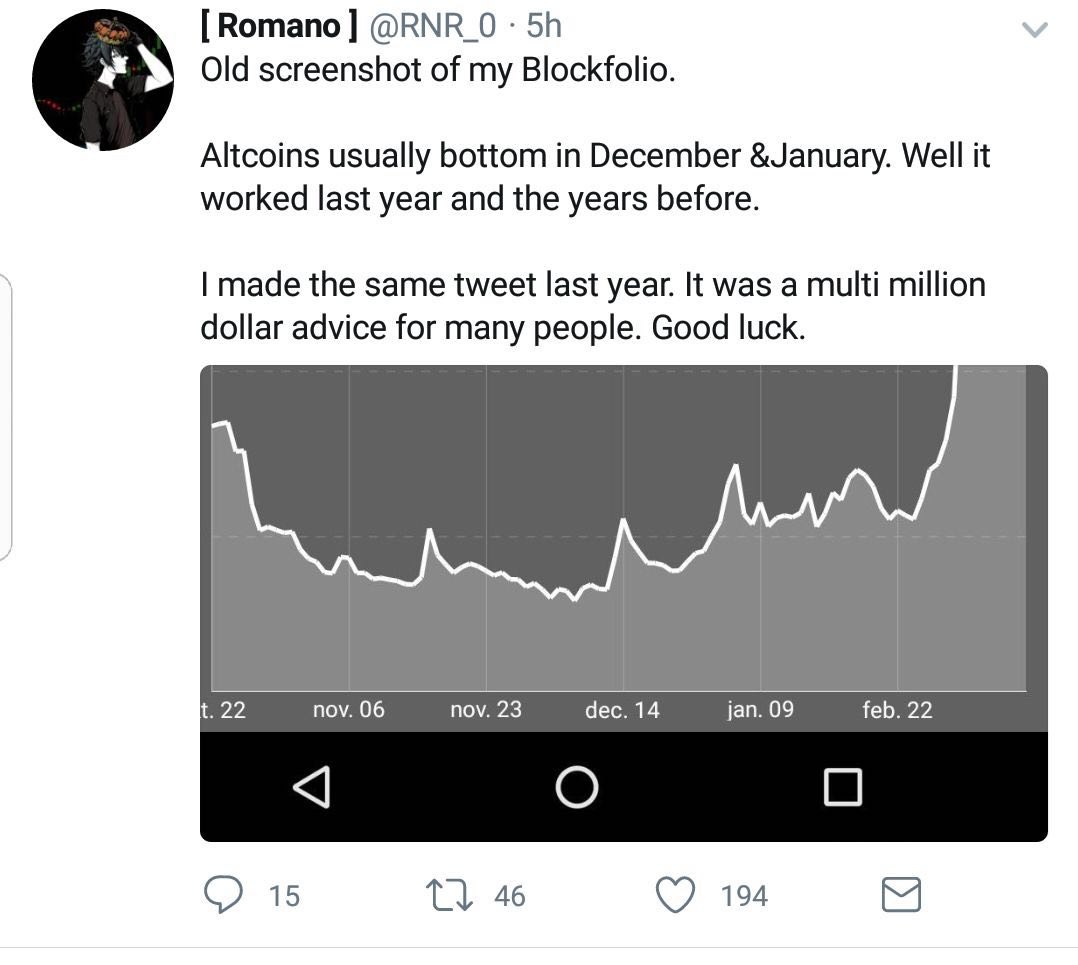Open Romano's profile avatar picture
Viewport: 1078px width, 965px height.
coord(102,81)
